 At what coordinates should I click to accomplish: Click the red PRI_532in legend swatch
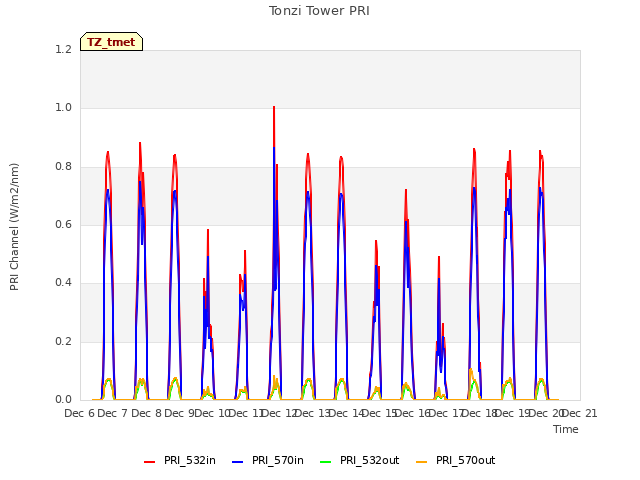point(150,462)
